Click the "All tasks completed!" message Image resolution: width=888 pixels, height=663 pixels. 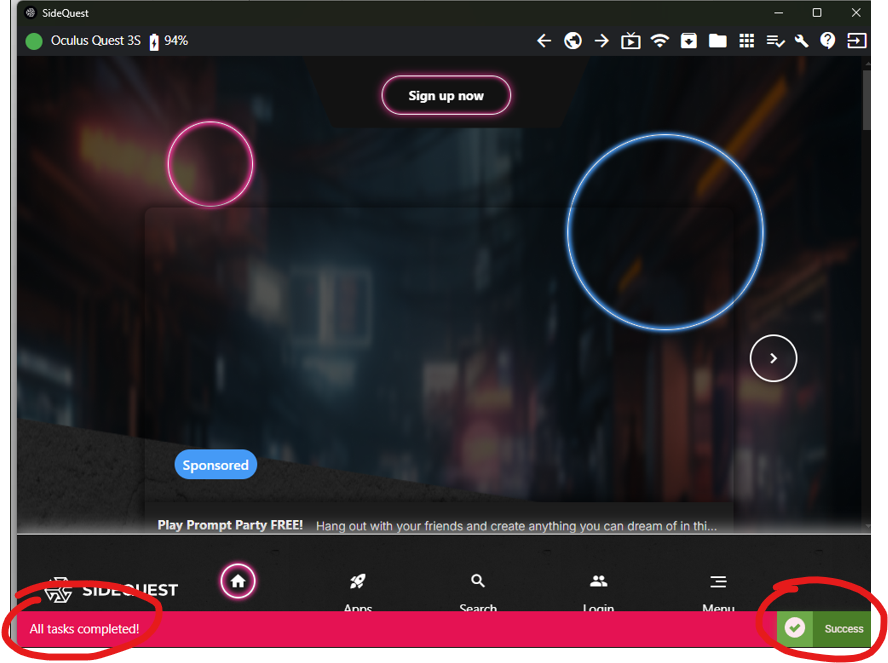click(x=84, y=629)
